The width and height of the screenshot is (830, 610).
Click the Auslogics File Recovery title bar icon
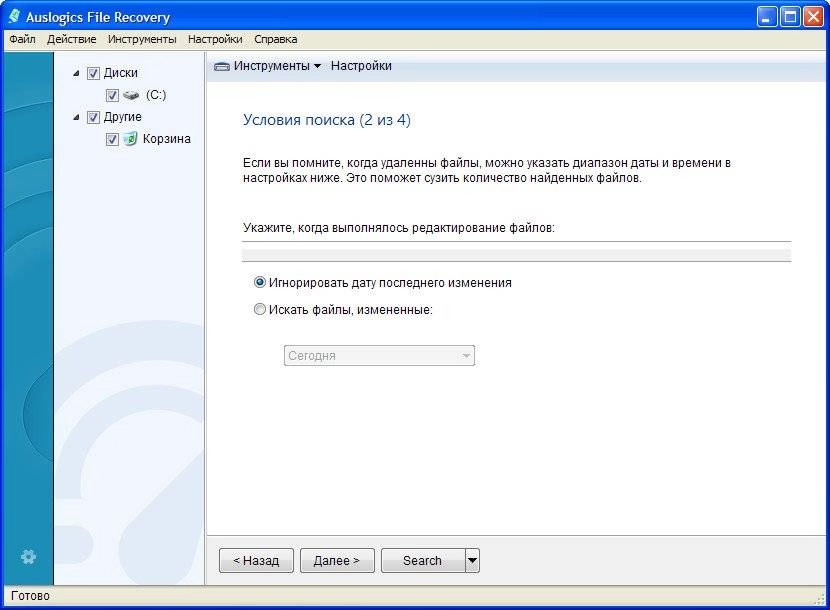pyautogui.click(x=14, y=16)
